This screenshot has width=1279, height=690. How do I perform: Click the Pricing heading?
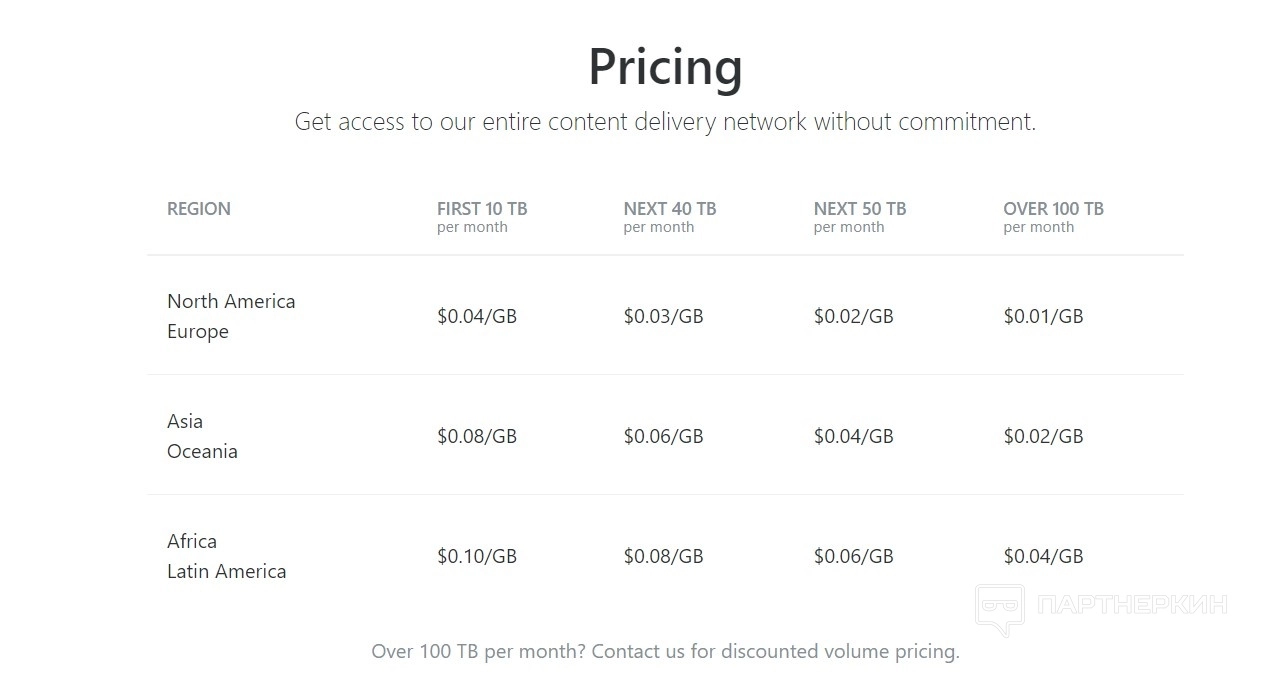pyautogui.click(x=665, y=66)
